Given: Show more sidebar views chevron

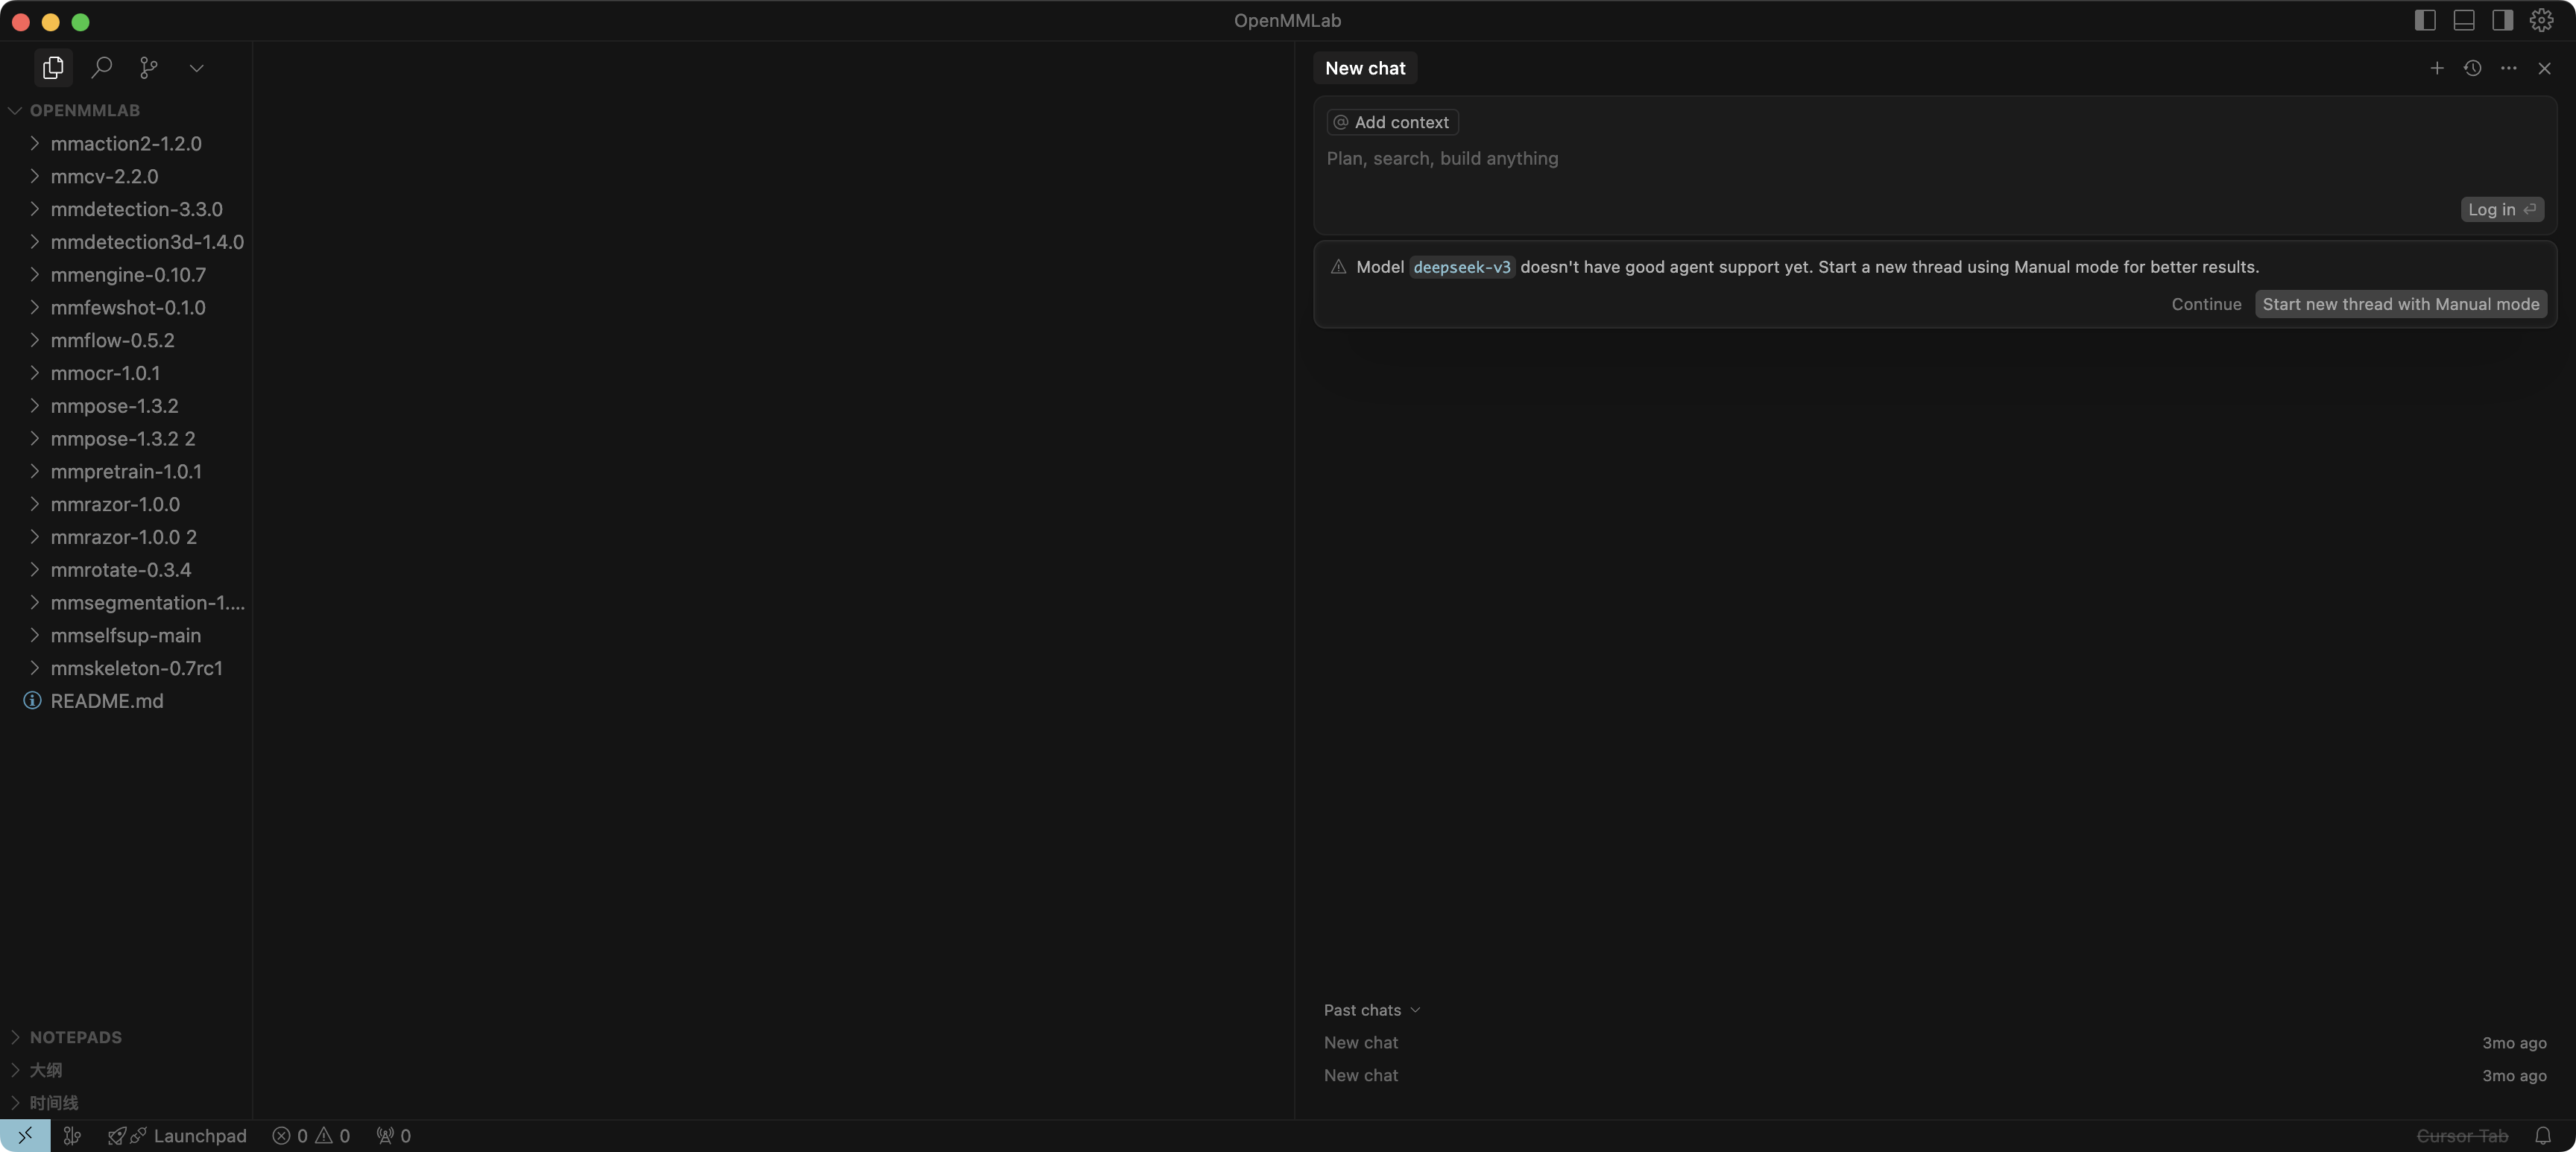Looking at the screenshot, I should 197,68.
